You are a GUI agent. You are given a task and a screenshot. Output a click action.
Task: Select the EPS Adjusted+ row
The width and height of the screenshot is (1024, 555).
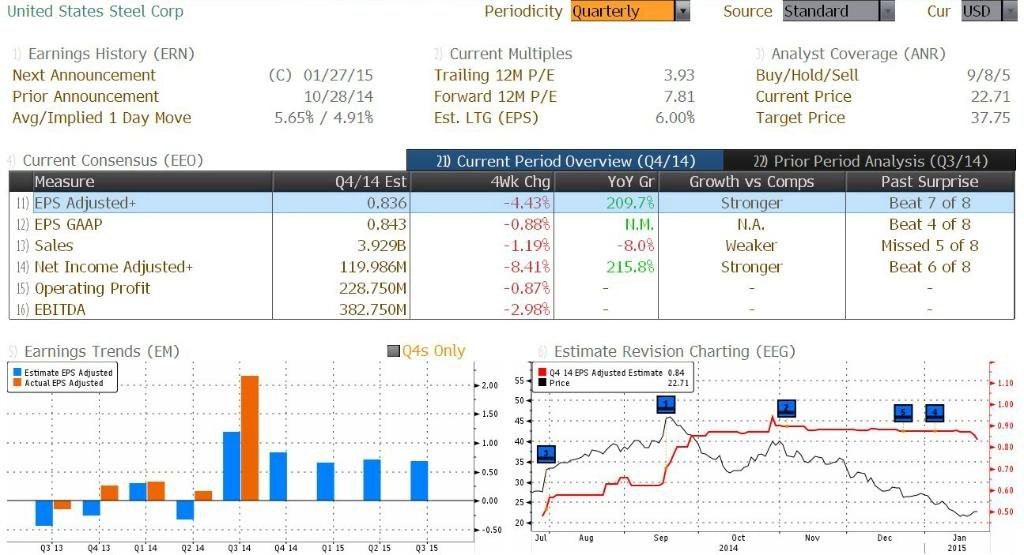coord(512,203)
